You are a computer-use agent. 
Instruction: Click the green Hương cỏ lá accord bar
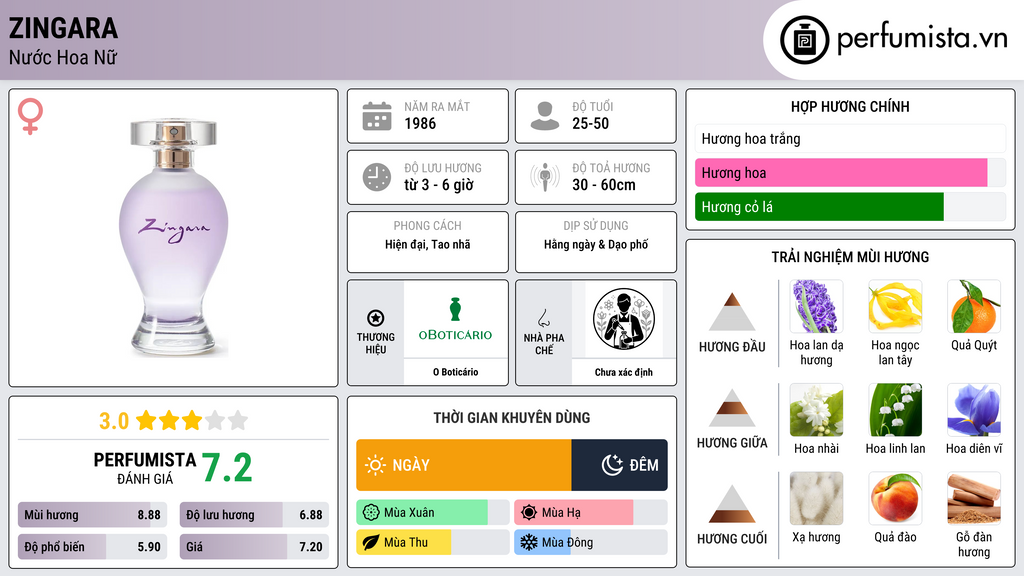850,206
